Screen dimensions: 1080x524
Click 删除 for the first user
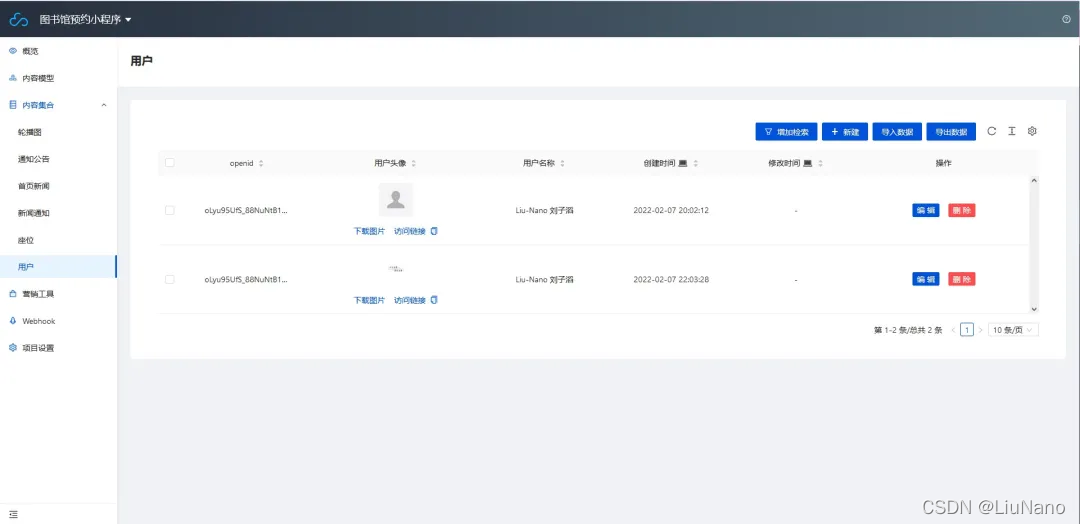(x=961, y=210)
